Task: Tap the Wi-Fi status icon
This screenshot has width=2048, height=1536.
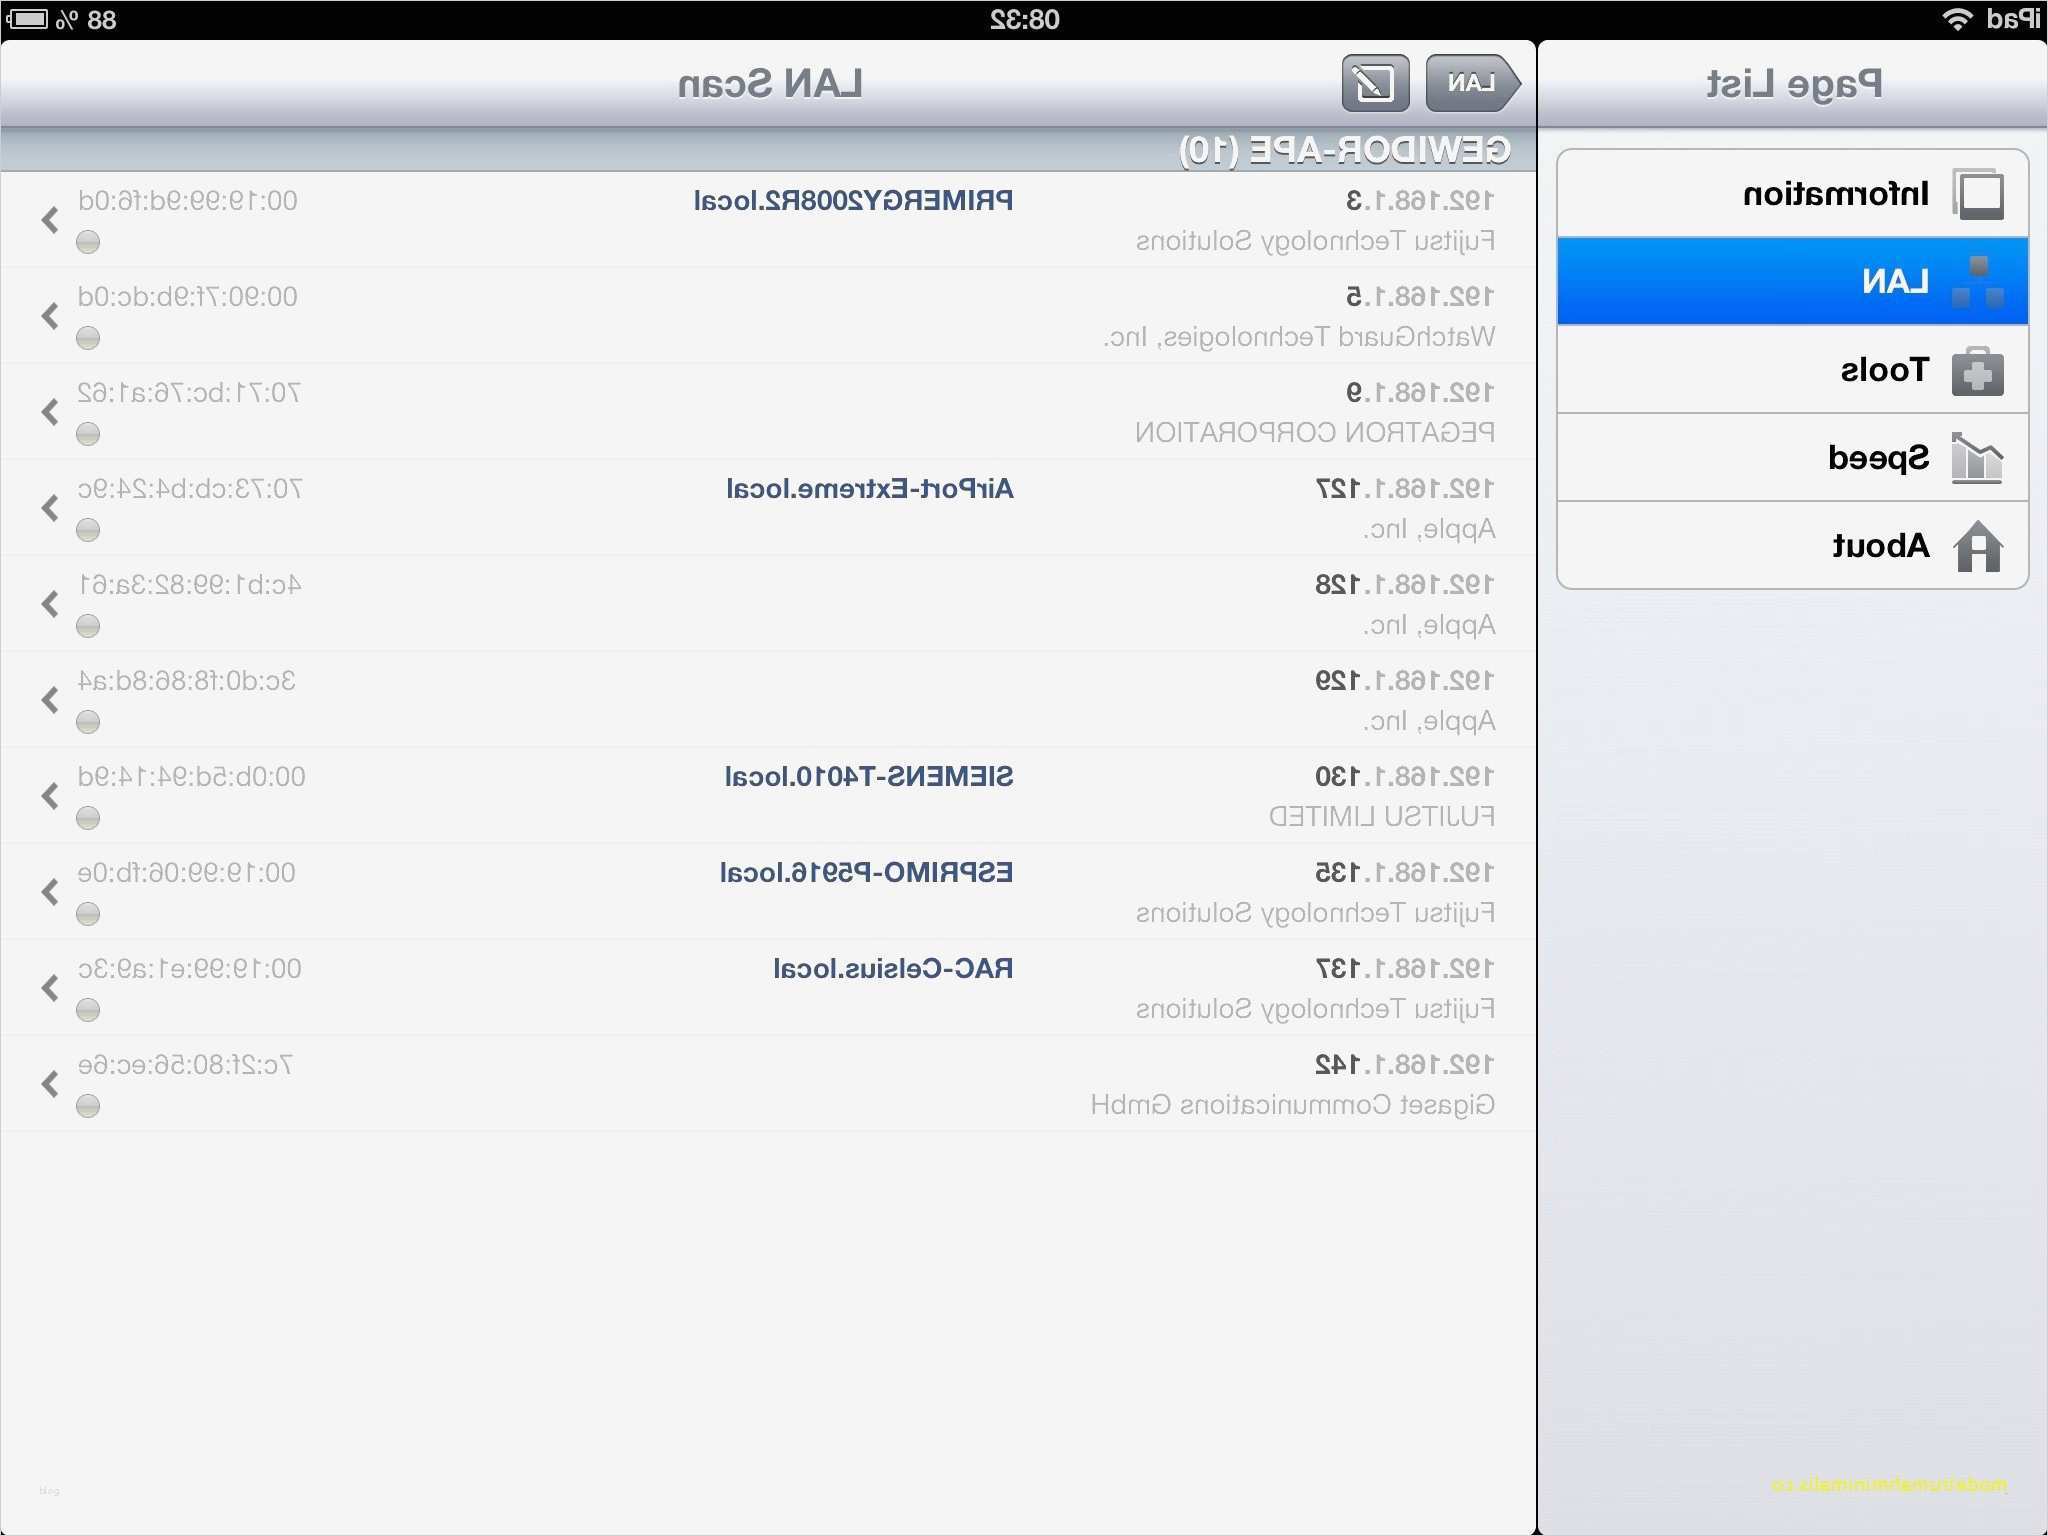Action: tap(1956, 19)
